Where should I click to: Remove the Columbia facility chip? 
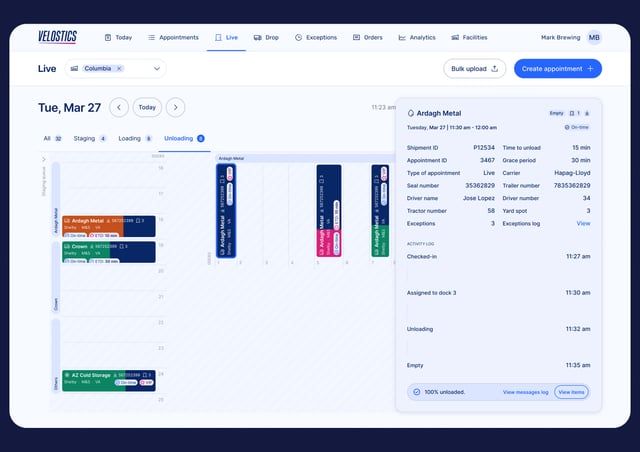(119, 69)
